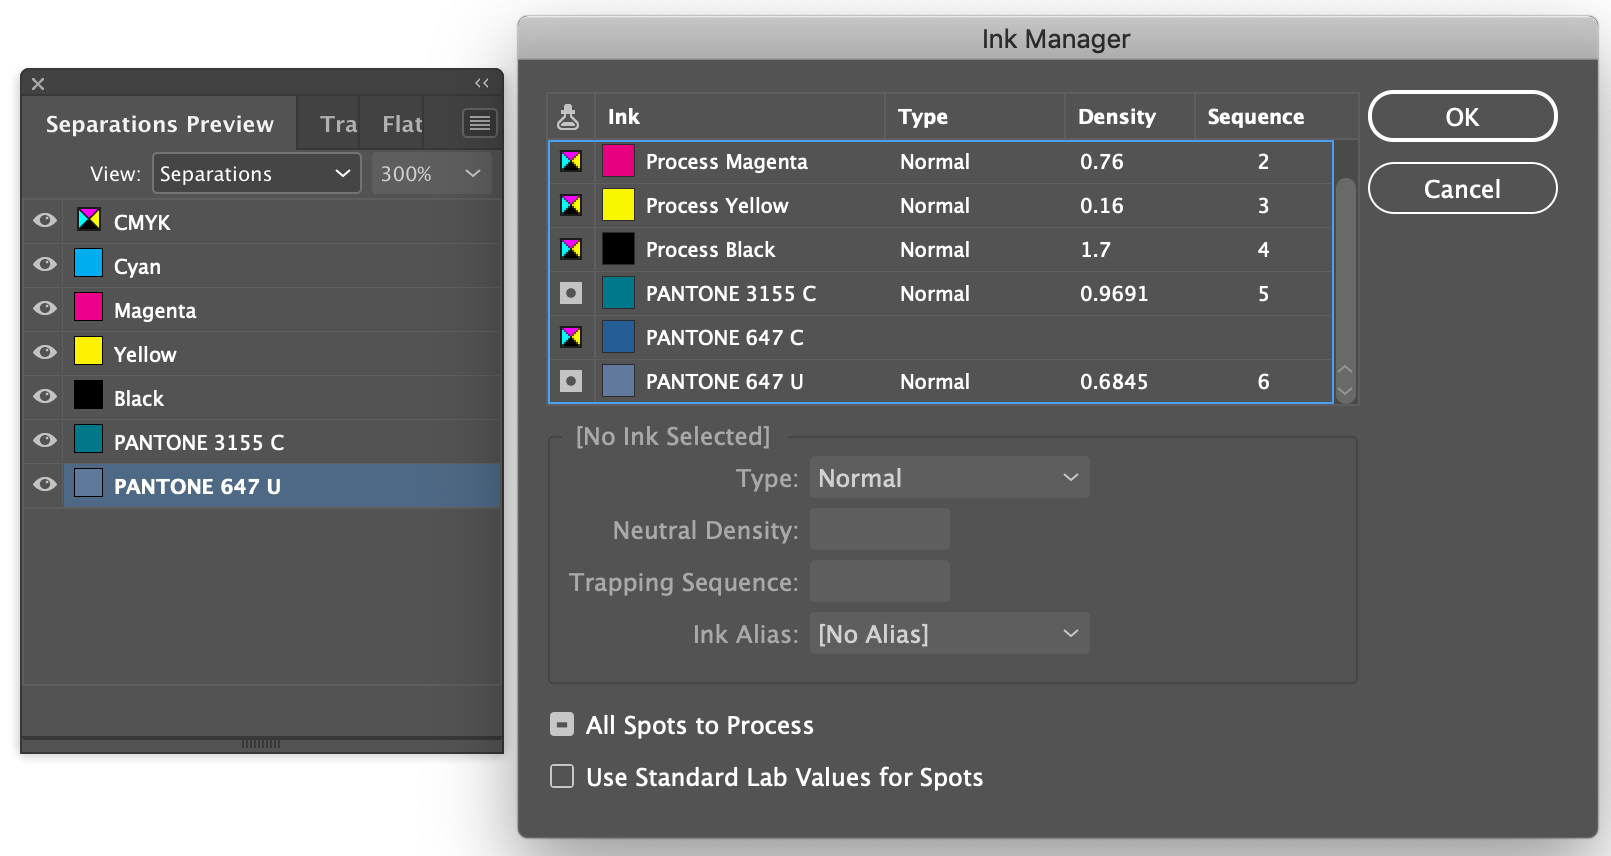Click the Trapping Sequence input field
This screenshot has height=856, width=1611.
pyautogui.click(x=880, y=582)
